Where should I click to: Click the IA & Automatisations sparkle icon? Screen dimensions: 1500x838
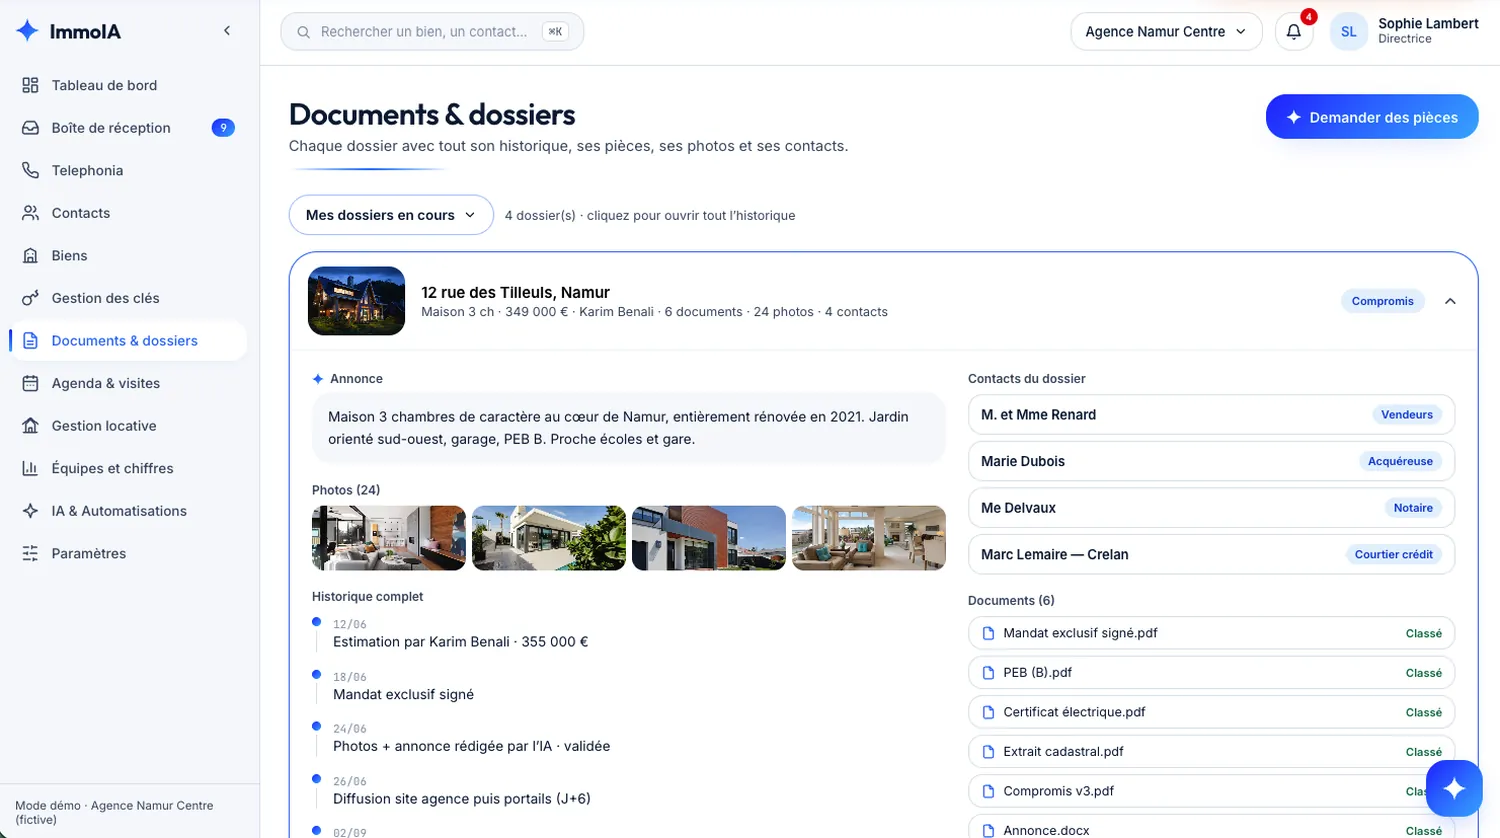pyautogui.click(x=31, y=511)
